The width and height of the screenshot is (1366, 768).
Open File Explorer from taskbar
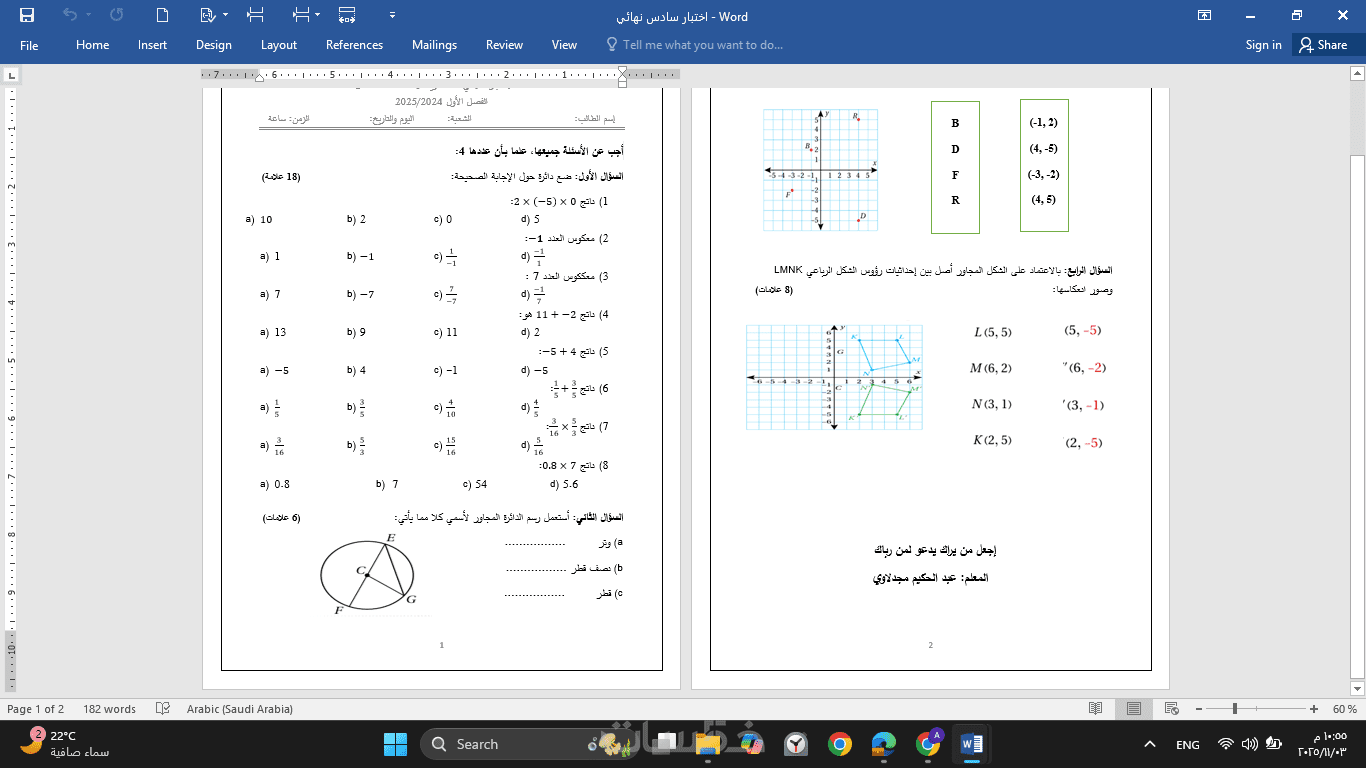(x=708, y=744)
